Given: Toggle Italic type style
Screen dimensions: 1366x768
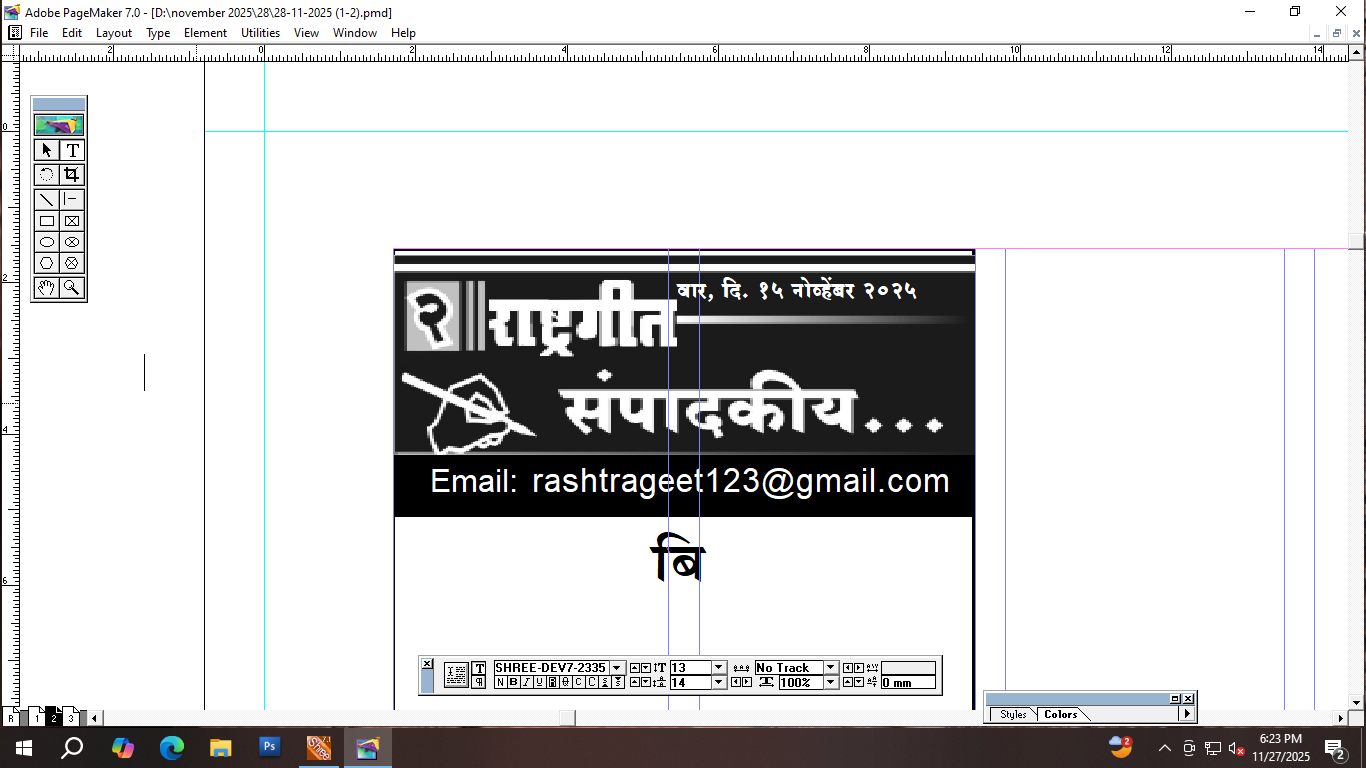Looking at the screenshot, I should [x=527, y=682].
